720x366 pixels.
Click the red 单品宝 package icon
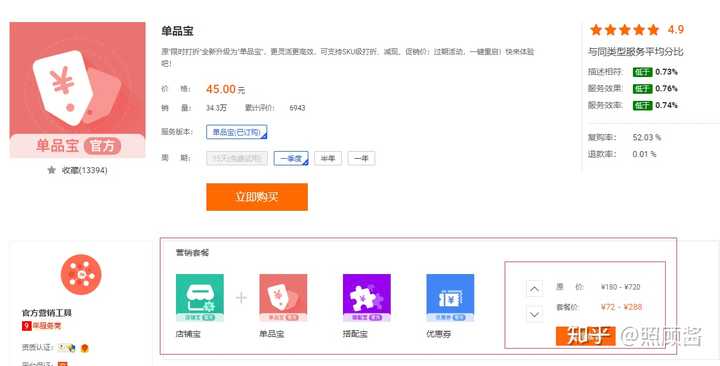click(x=283, y=298)
